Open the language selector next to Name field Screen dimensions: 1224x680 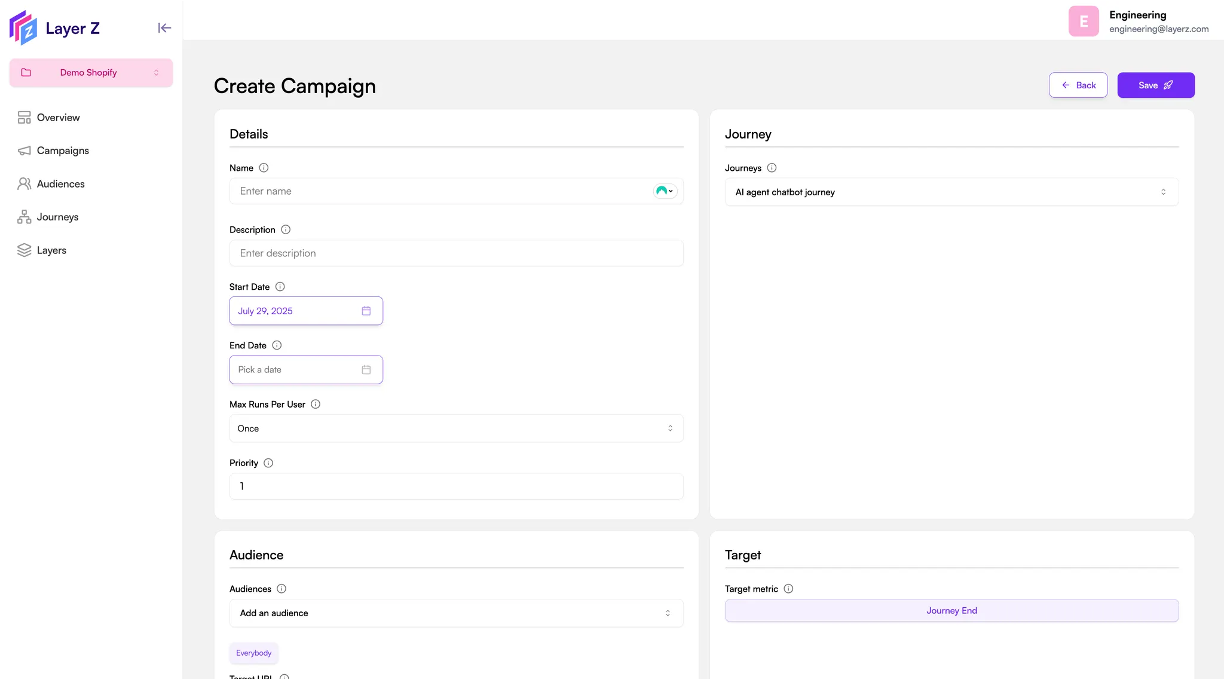(x=665, y=191)
